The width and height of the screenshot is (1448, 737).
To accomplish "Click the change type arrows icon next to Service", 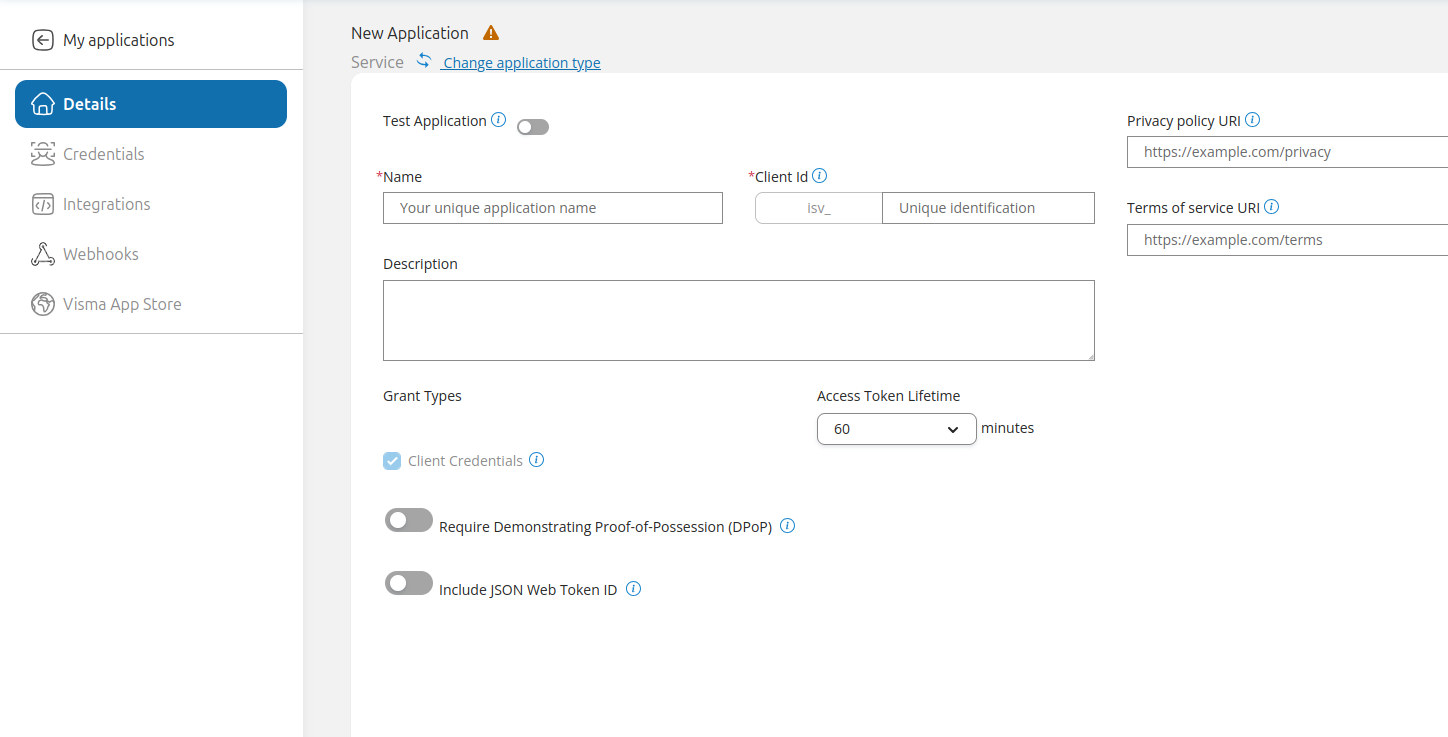I will [x=424, y=60].
